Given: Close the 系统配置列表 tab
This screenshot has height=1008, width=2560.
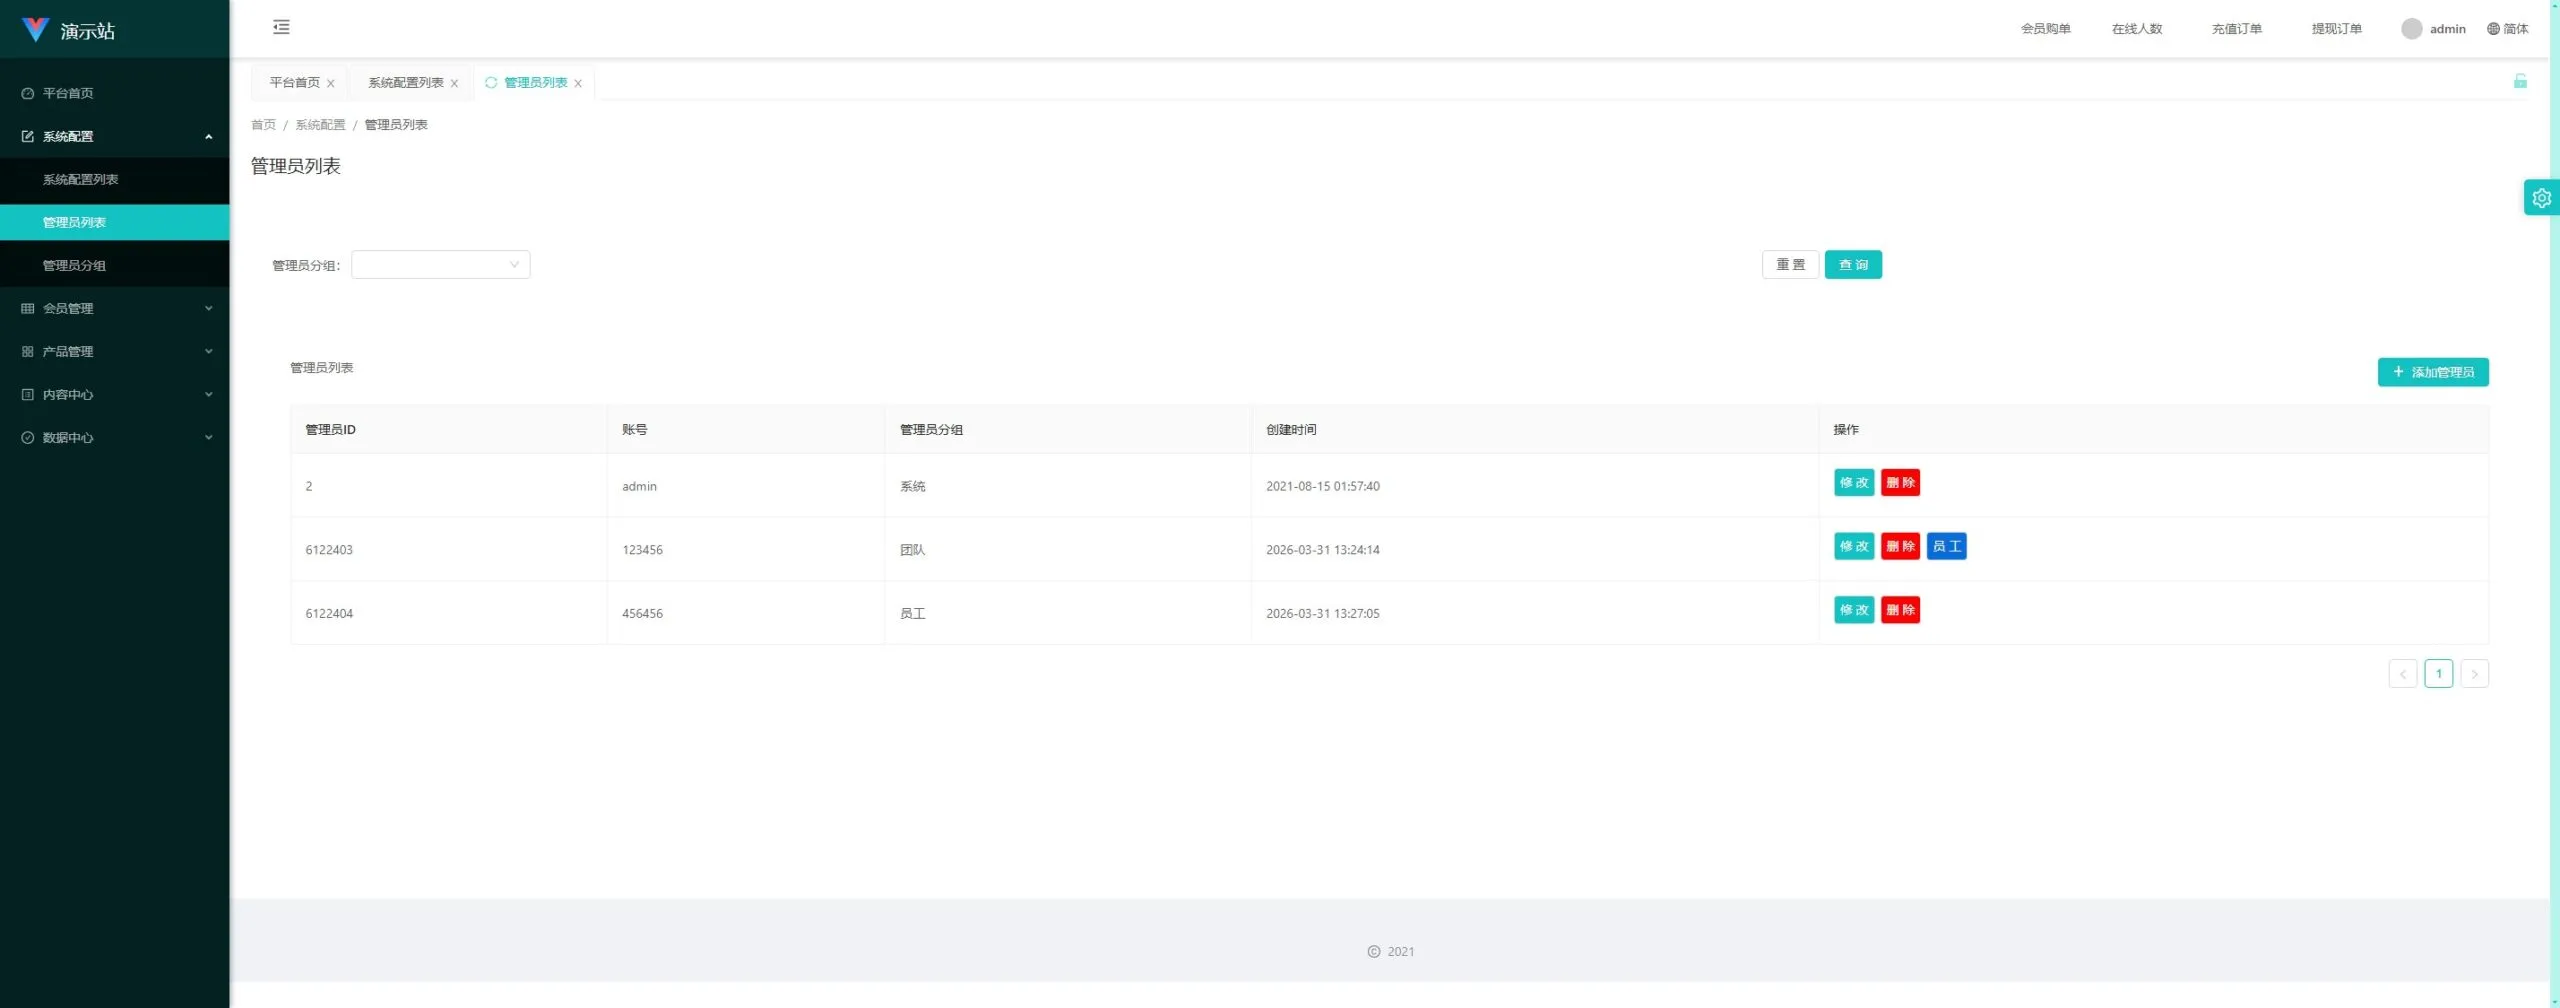Looking at the screenshot, I should point(454,83).
